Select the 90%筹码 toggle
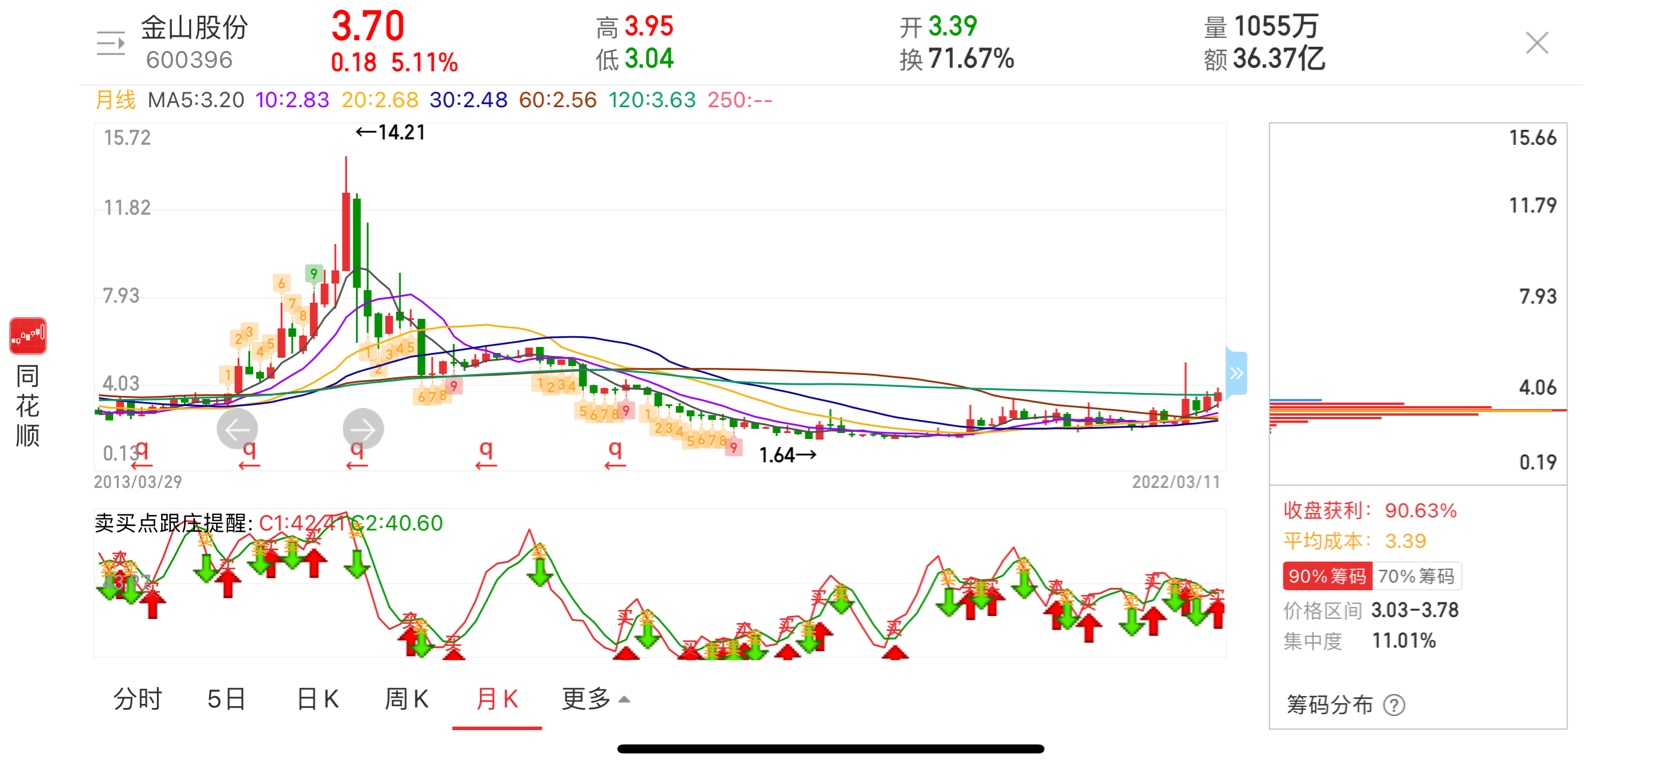 pos(1327,576)
